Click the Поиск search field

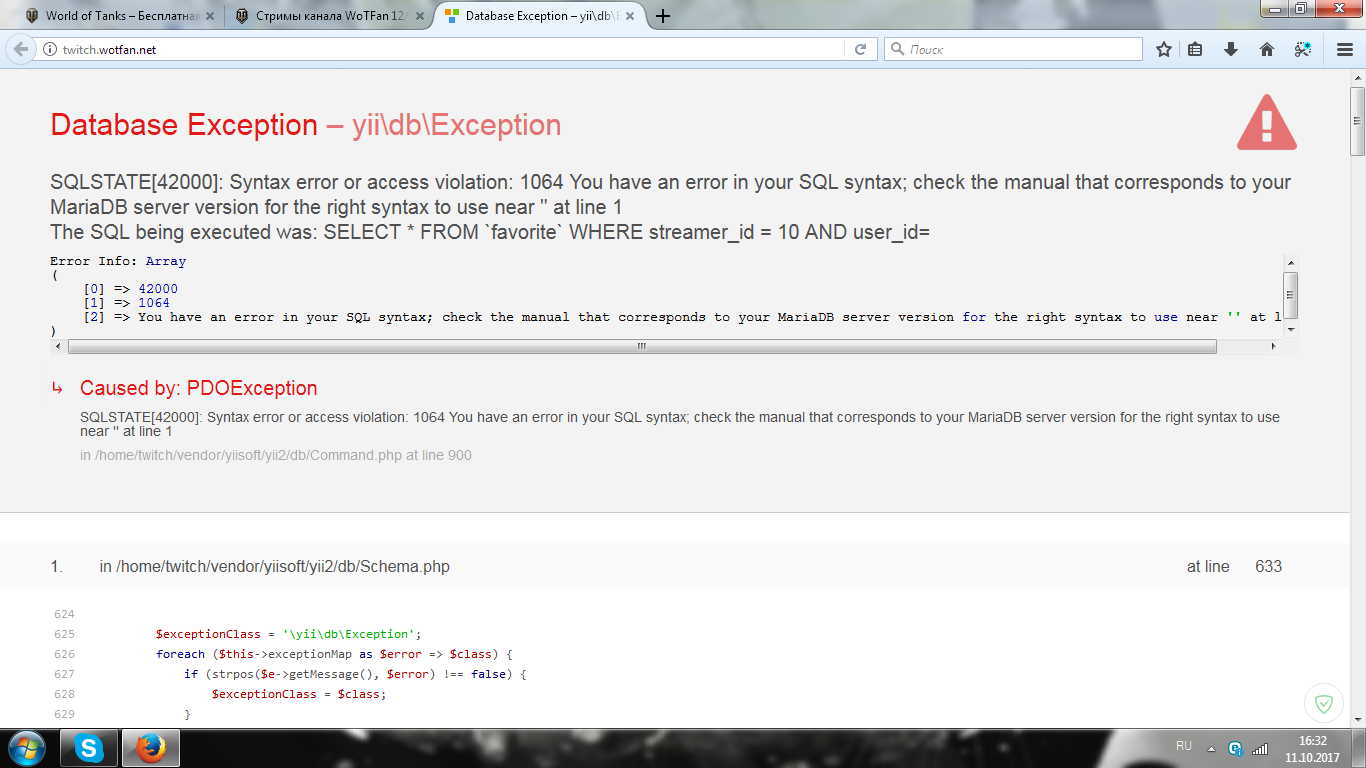coord(1020,49)
